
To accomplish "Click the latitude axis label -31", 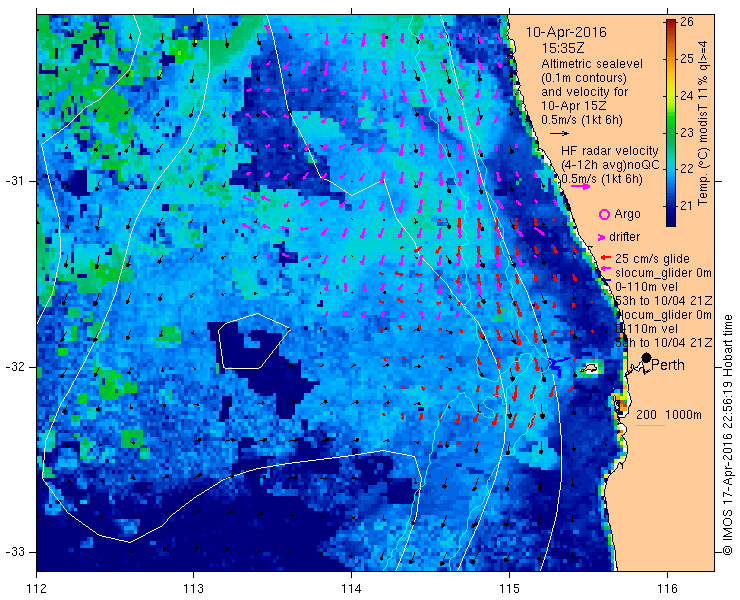I will coord(14,181).
